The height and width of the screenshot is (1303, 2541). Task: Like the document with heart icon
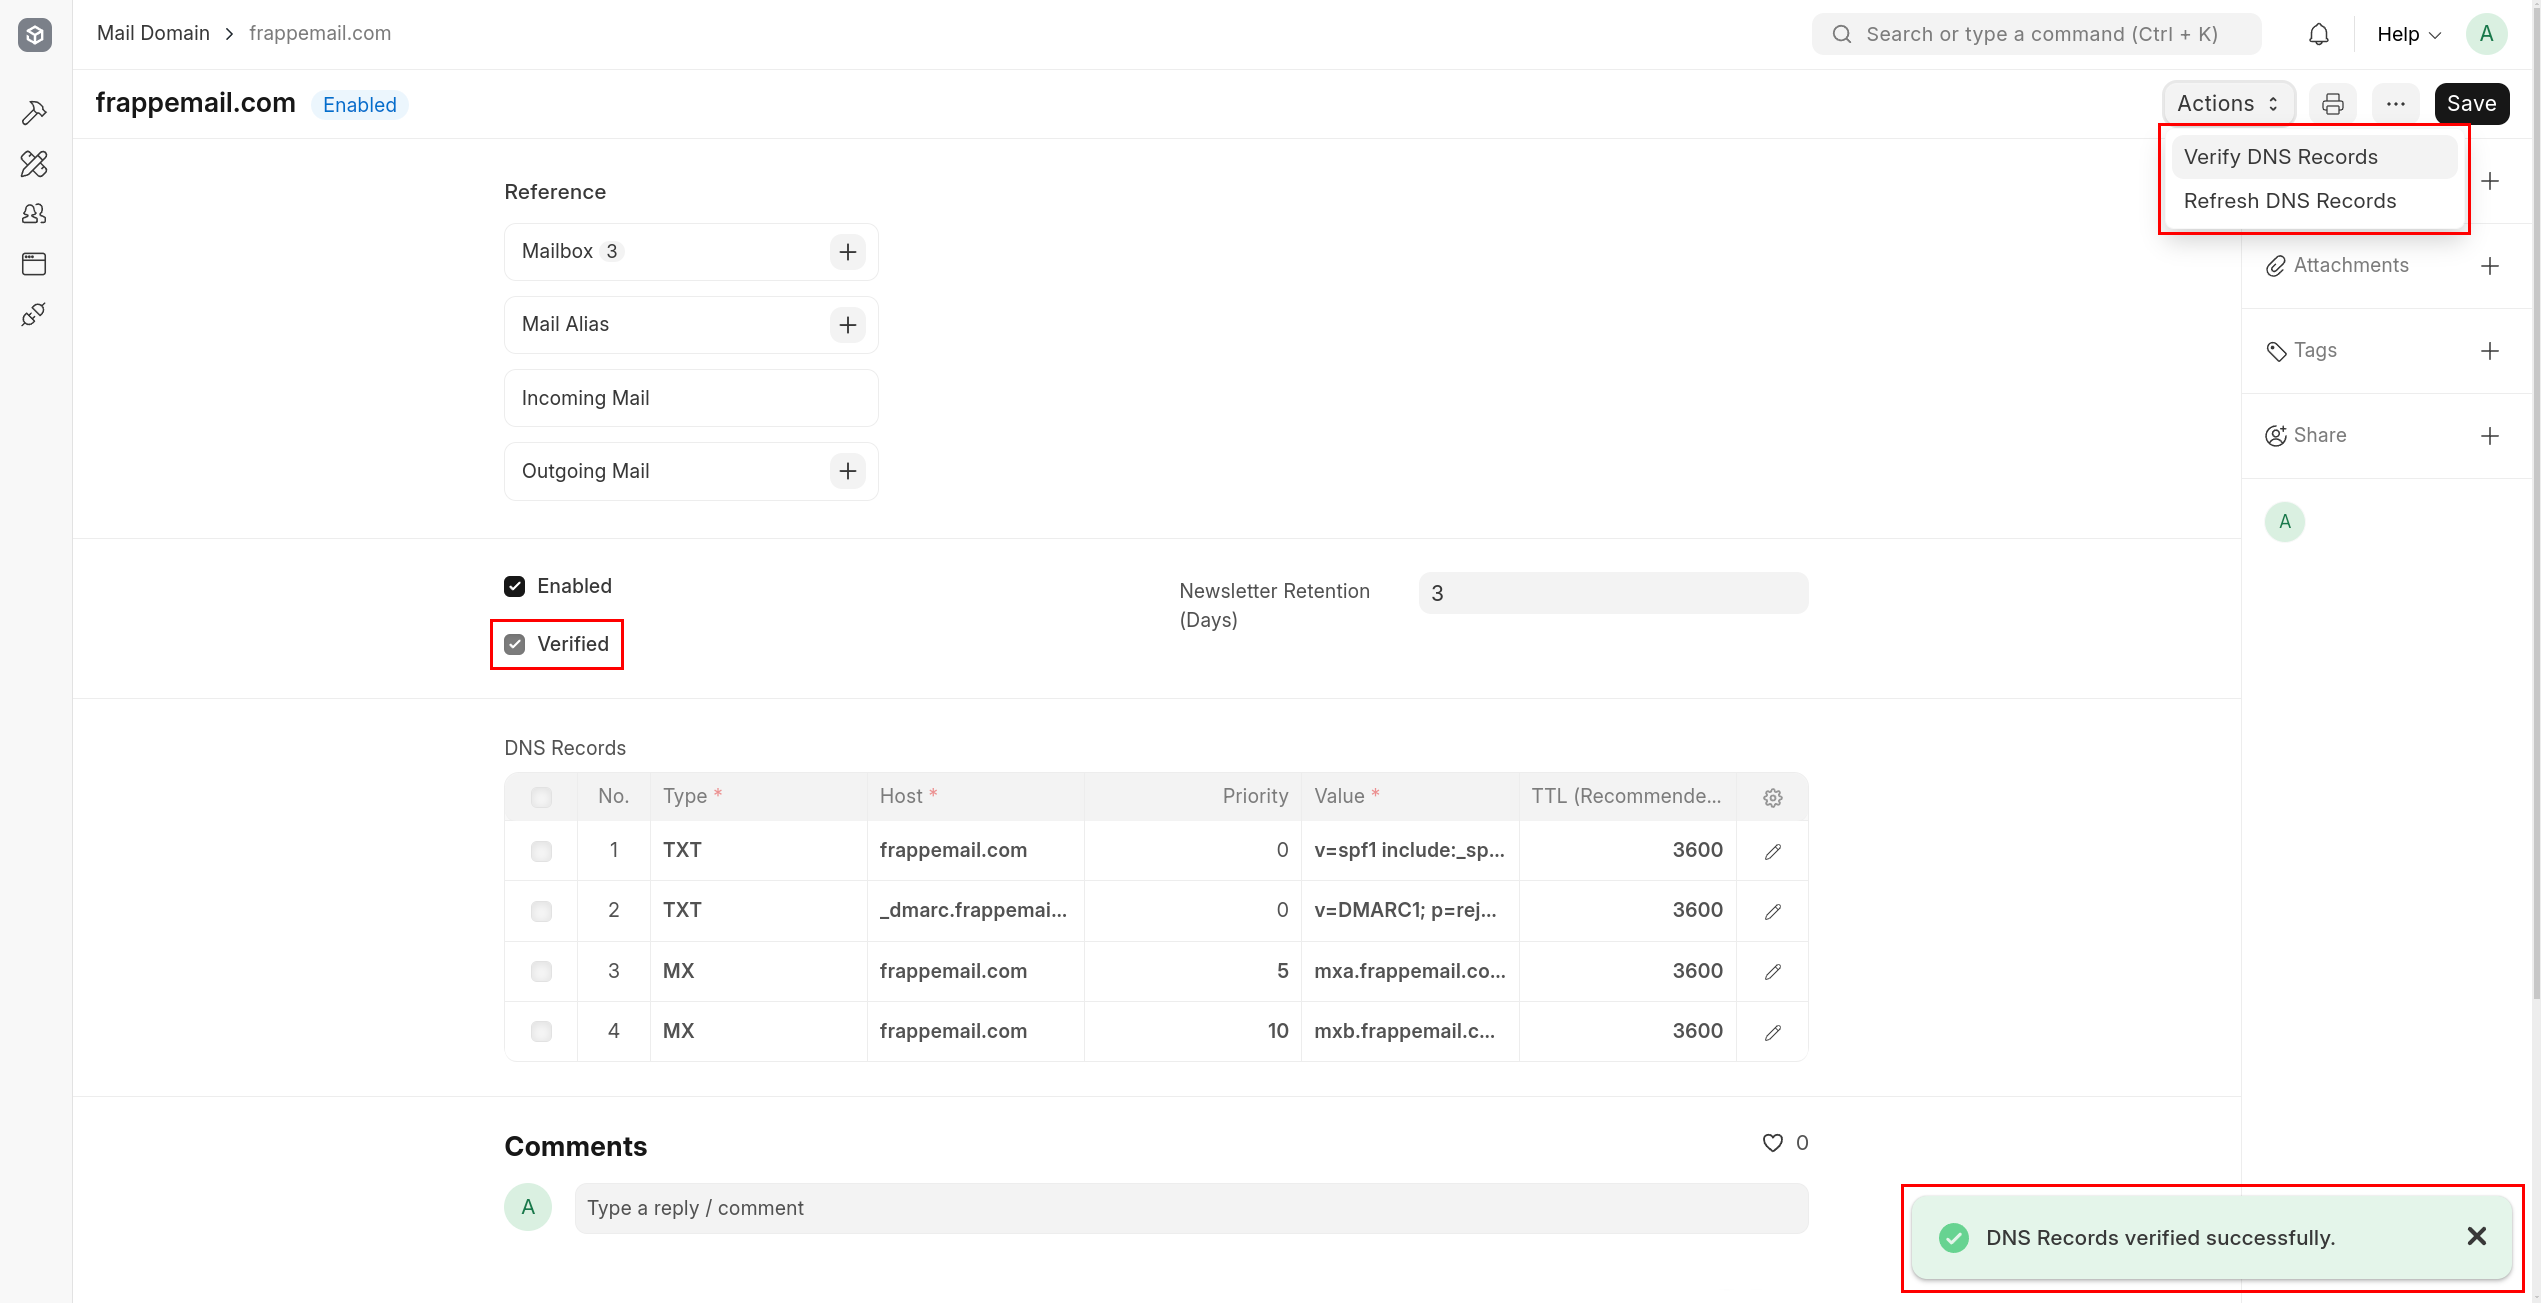point(1772,1143)
